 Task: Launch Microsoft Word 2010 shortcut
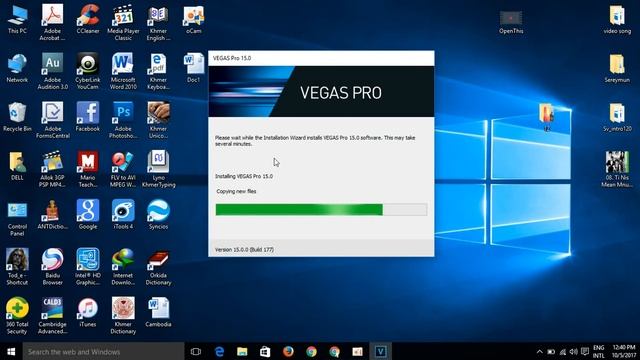point(123,71)
